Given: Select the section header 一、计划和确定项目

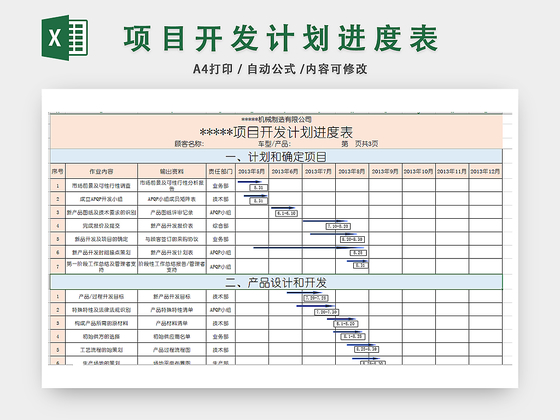Looking at the screenshot, I should point(276,156).
